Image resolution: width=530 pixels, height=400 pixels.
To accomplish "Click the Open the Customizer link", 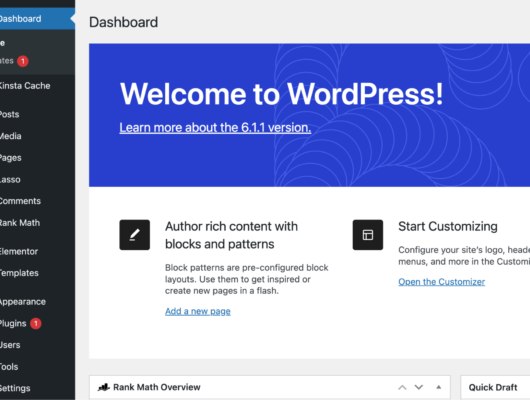I will pos(441,282).
